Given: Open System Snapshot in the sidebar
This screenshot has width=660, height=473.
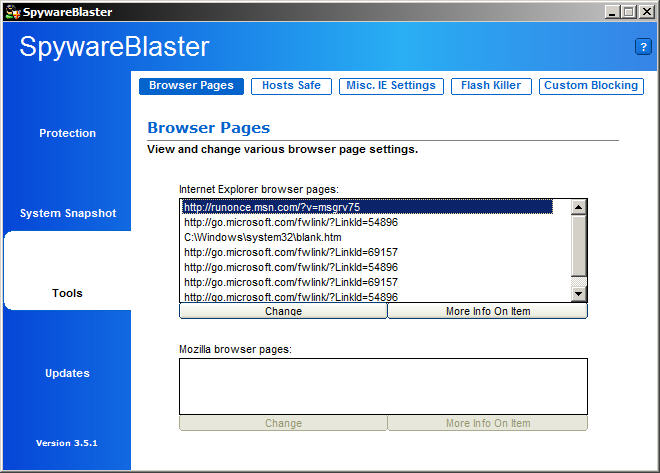Looking at the screenshot, I should (x=67, y=213).
